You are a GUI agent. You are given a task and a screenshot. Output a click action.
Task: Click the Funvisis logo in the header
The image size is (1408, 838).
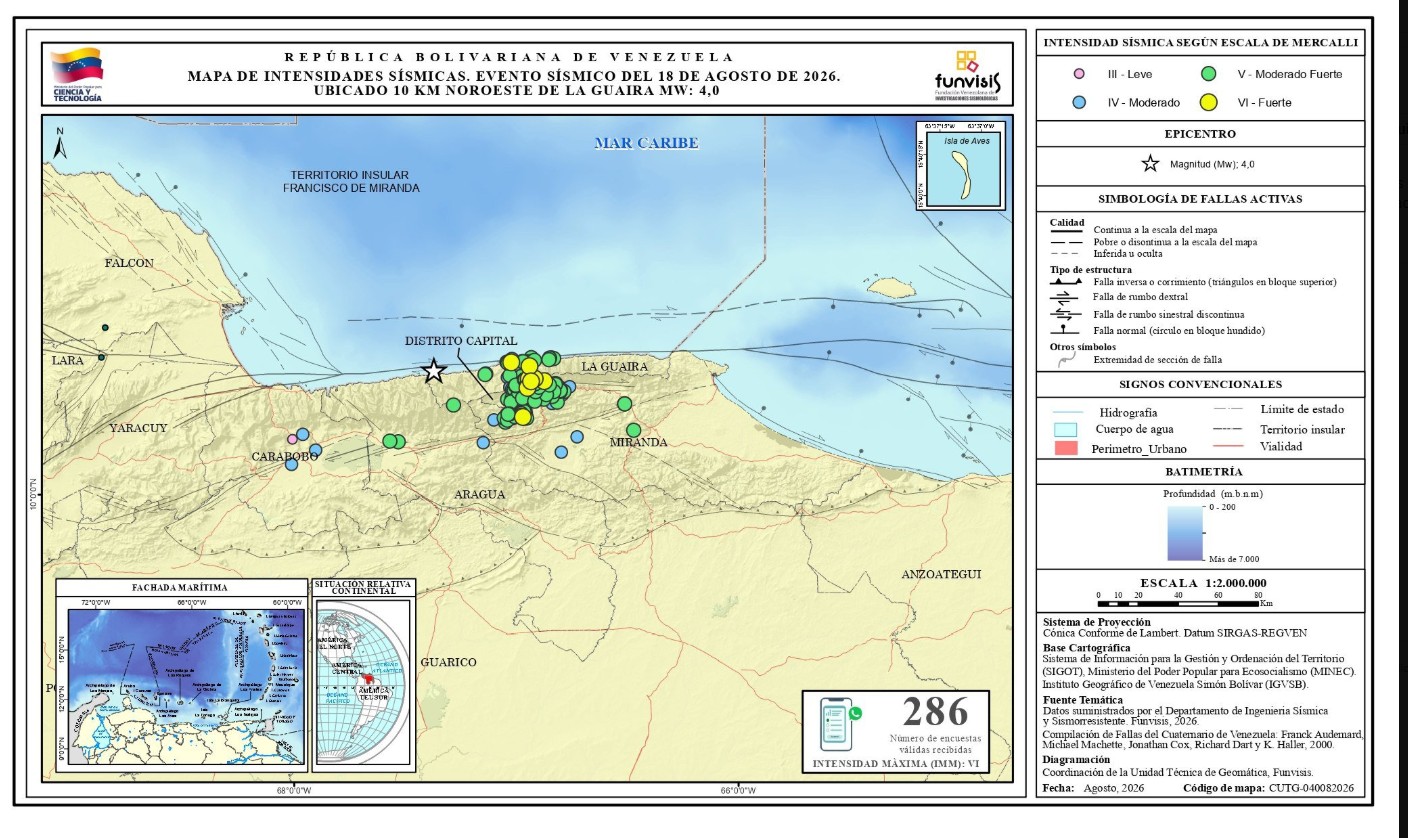[x=966, y=74]
